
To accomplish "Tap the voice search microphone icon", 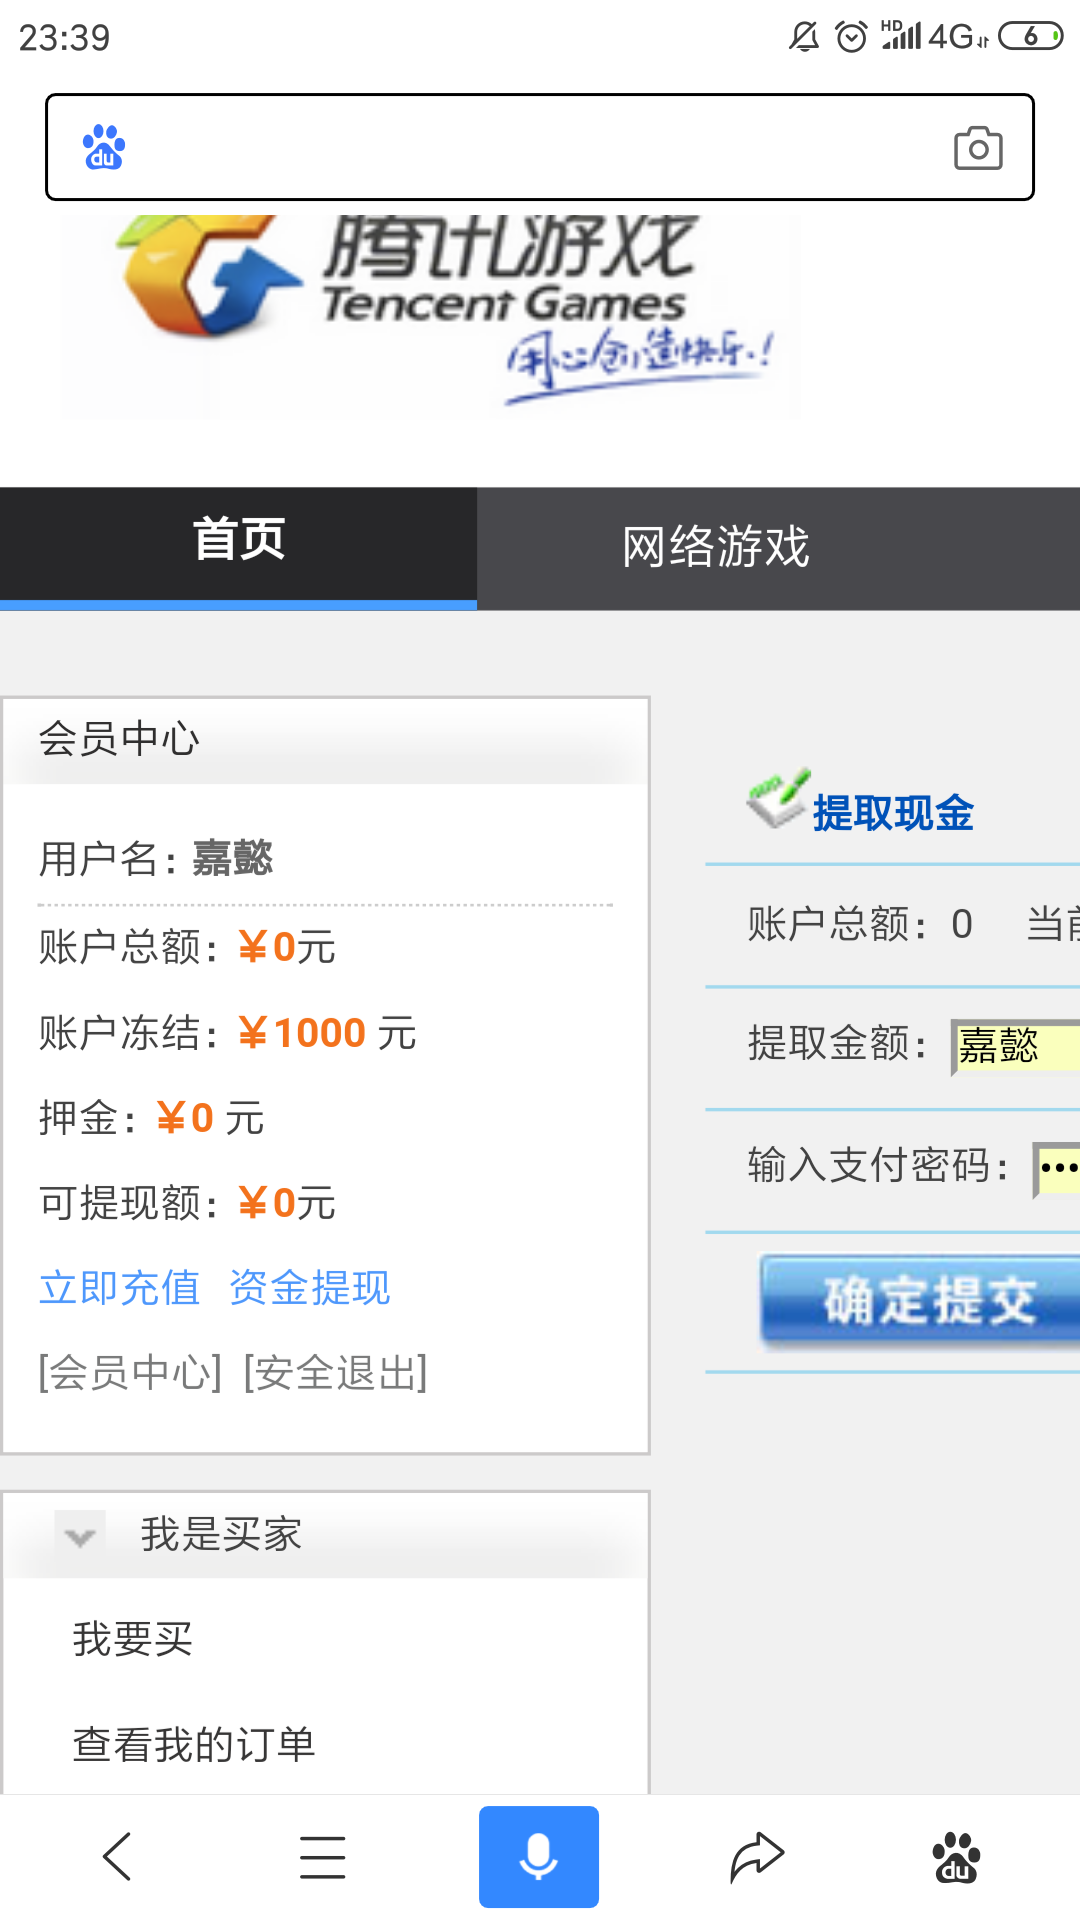I will [x=539, y=1855].
